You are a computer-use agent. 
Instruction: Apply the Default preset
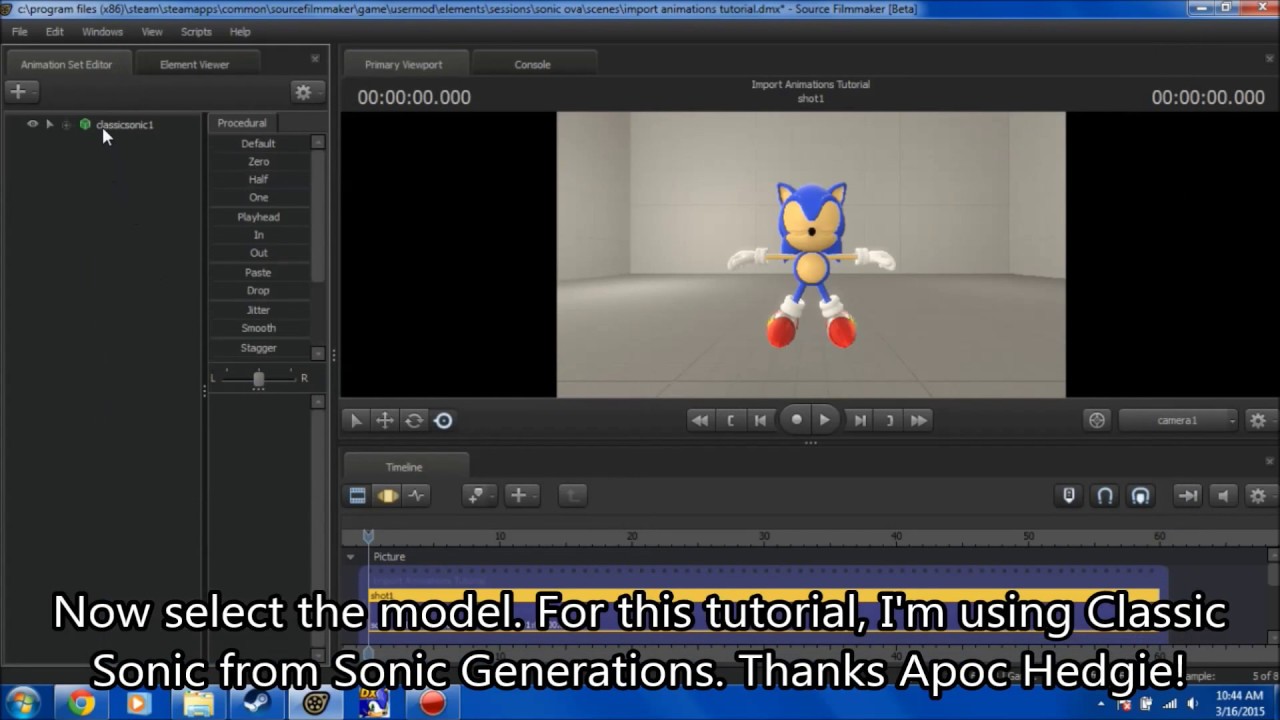[259, 143]
